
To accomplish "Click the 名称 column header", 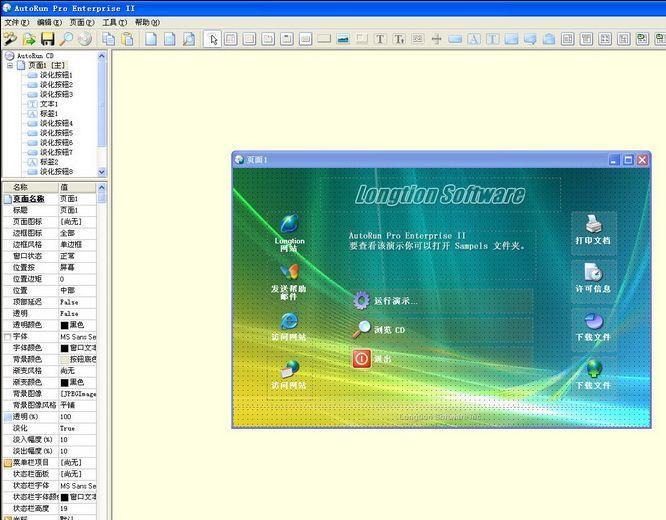I will (31, 187).
